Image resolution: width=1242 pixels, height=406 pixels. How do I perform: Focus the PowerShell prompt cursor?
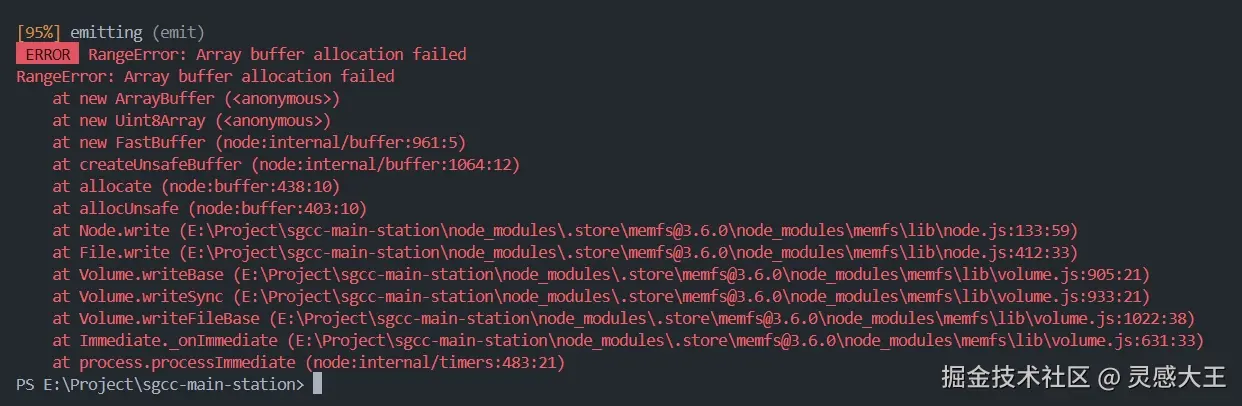[x=317, y=384]
